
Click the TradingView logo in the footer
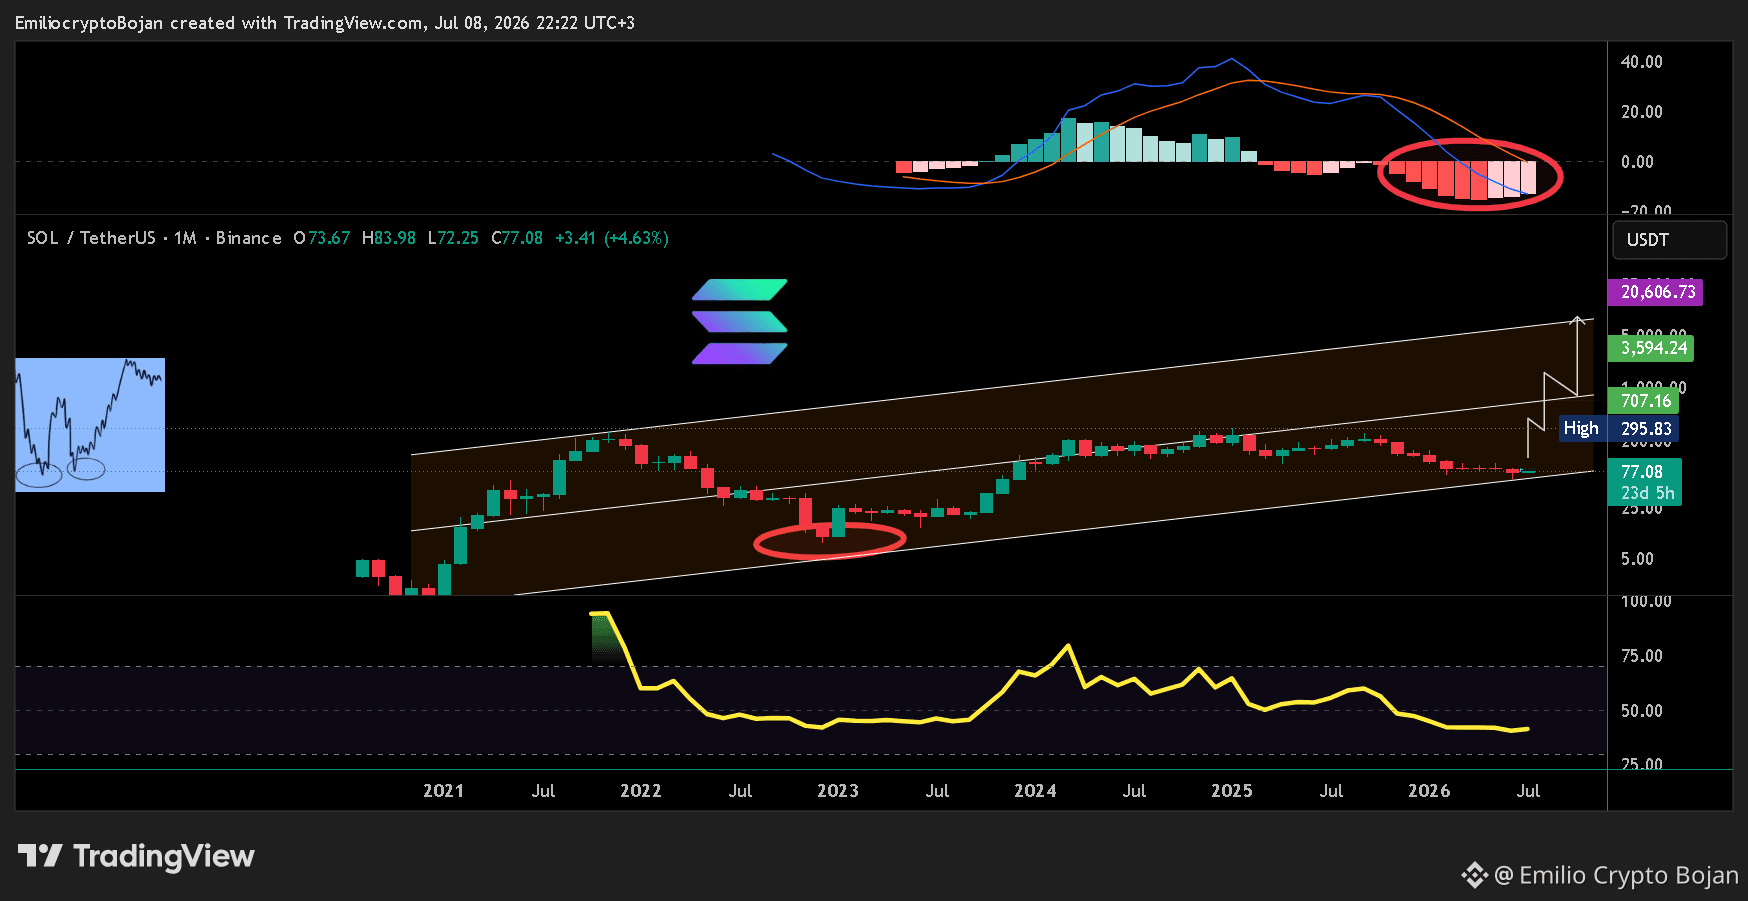point(136,856)
